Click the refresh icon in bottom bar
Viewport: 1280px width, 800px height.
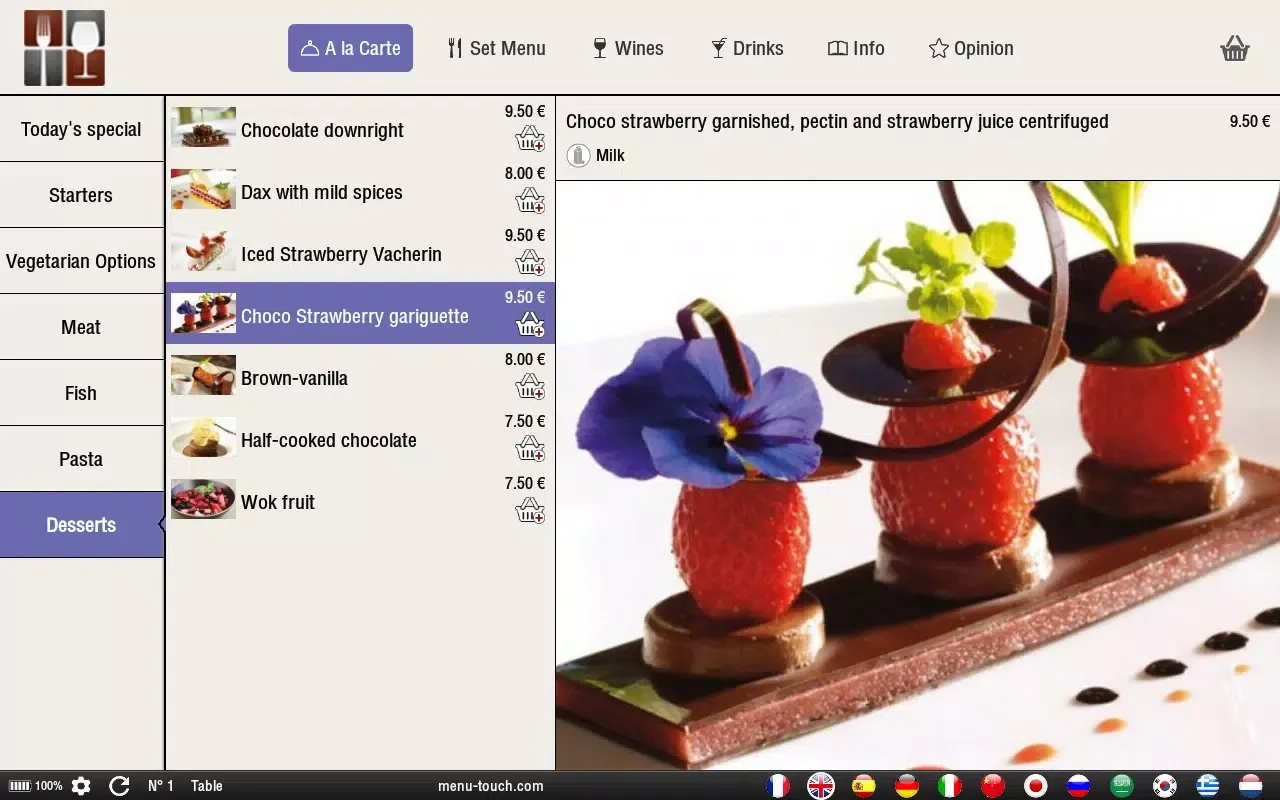(x=119, y=786)
